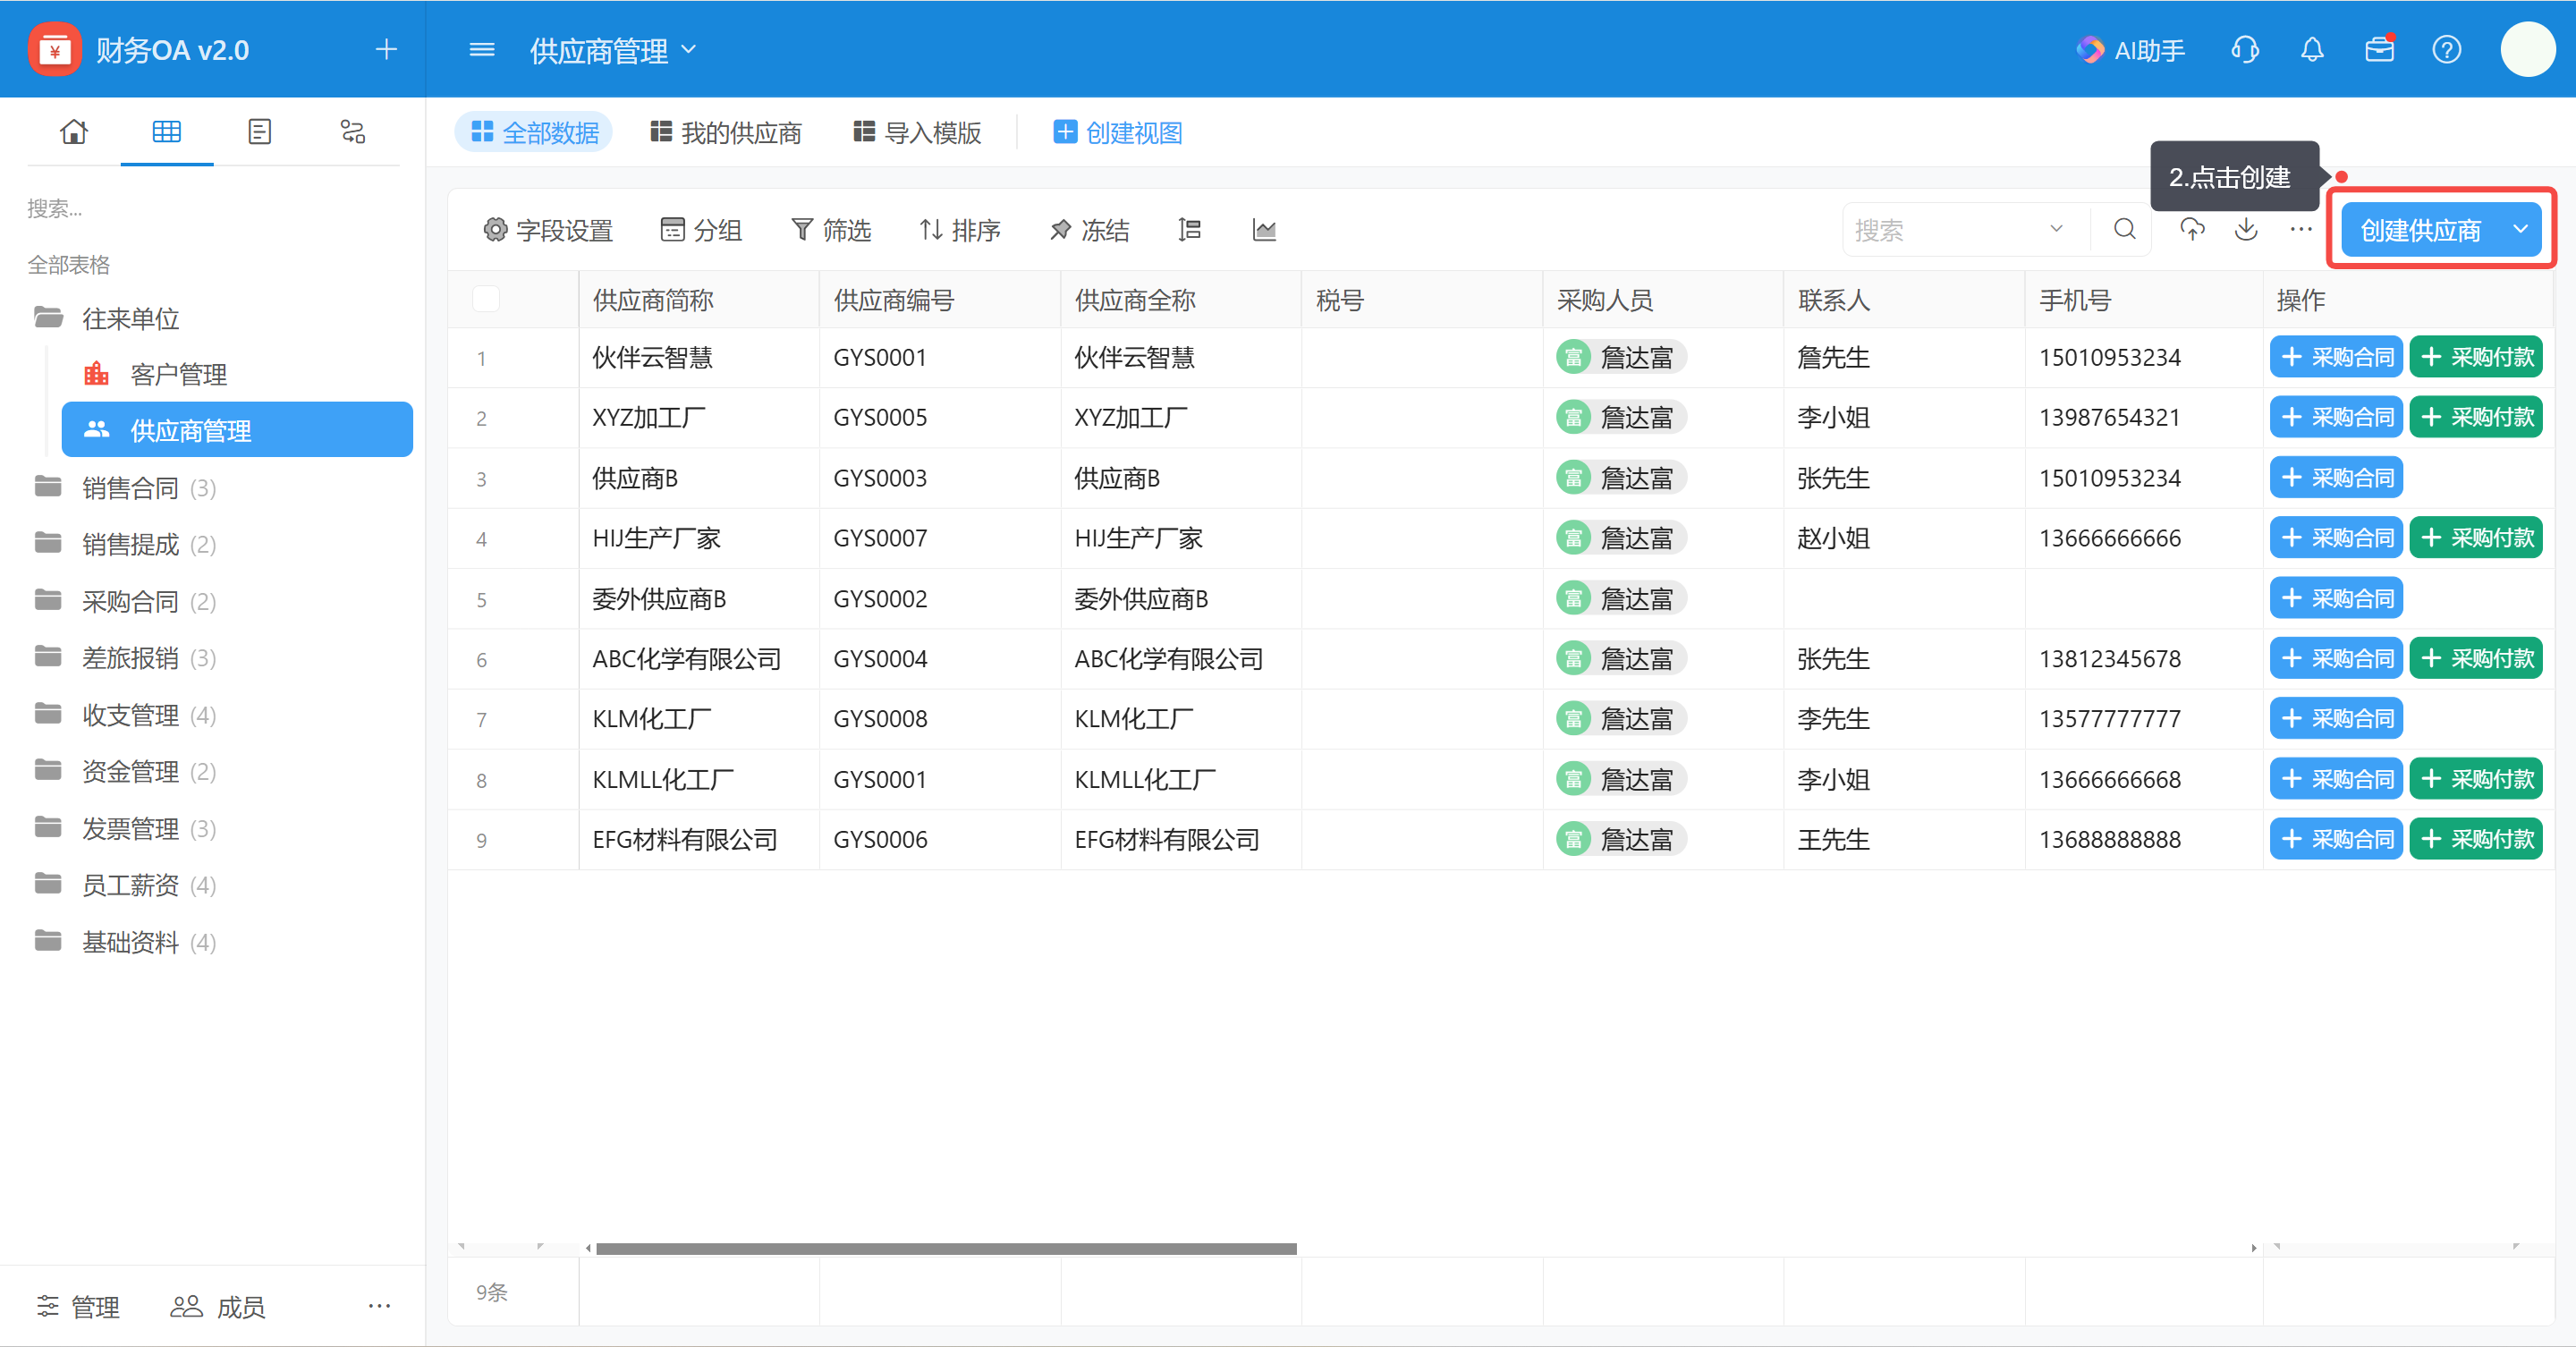
Task: Click 采购付款 button for EFG材料有限公司 row
Action: click(2476, 838)
